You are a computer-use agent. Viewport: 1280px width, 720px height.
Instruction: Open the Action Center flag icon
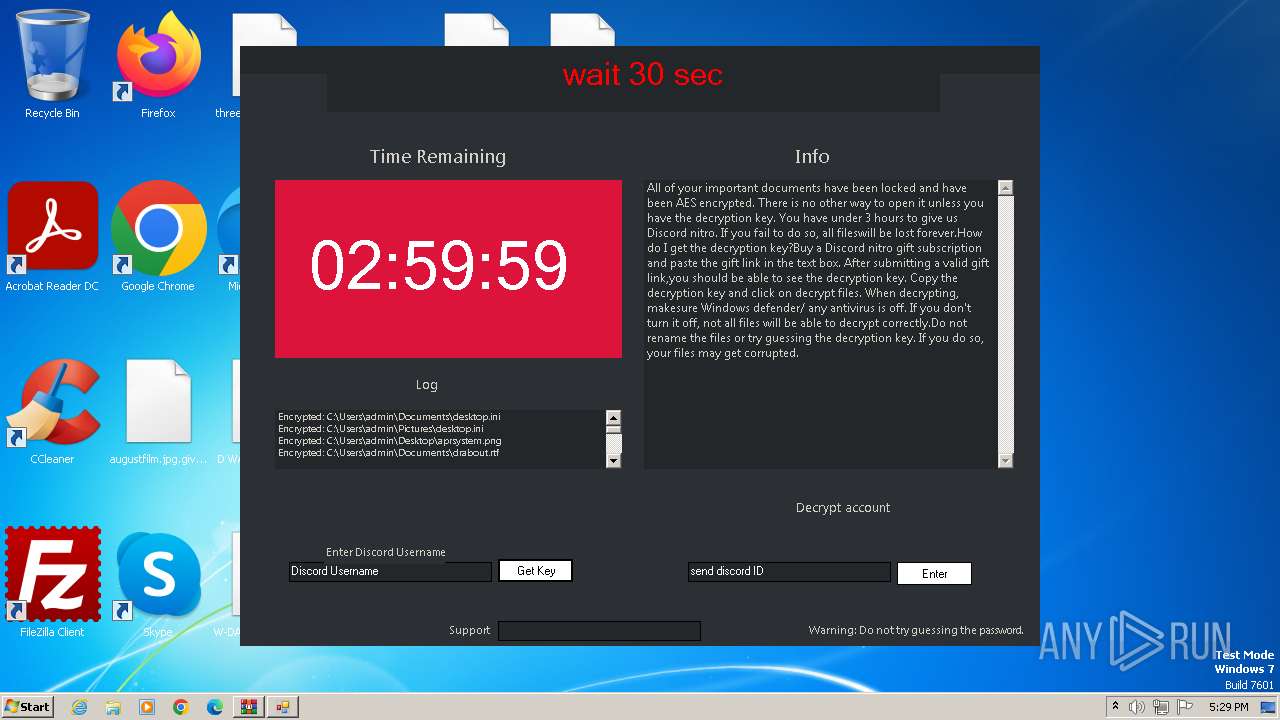tap(1186, 707)
